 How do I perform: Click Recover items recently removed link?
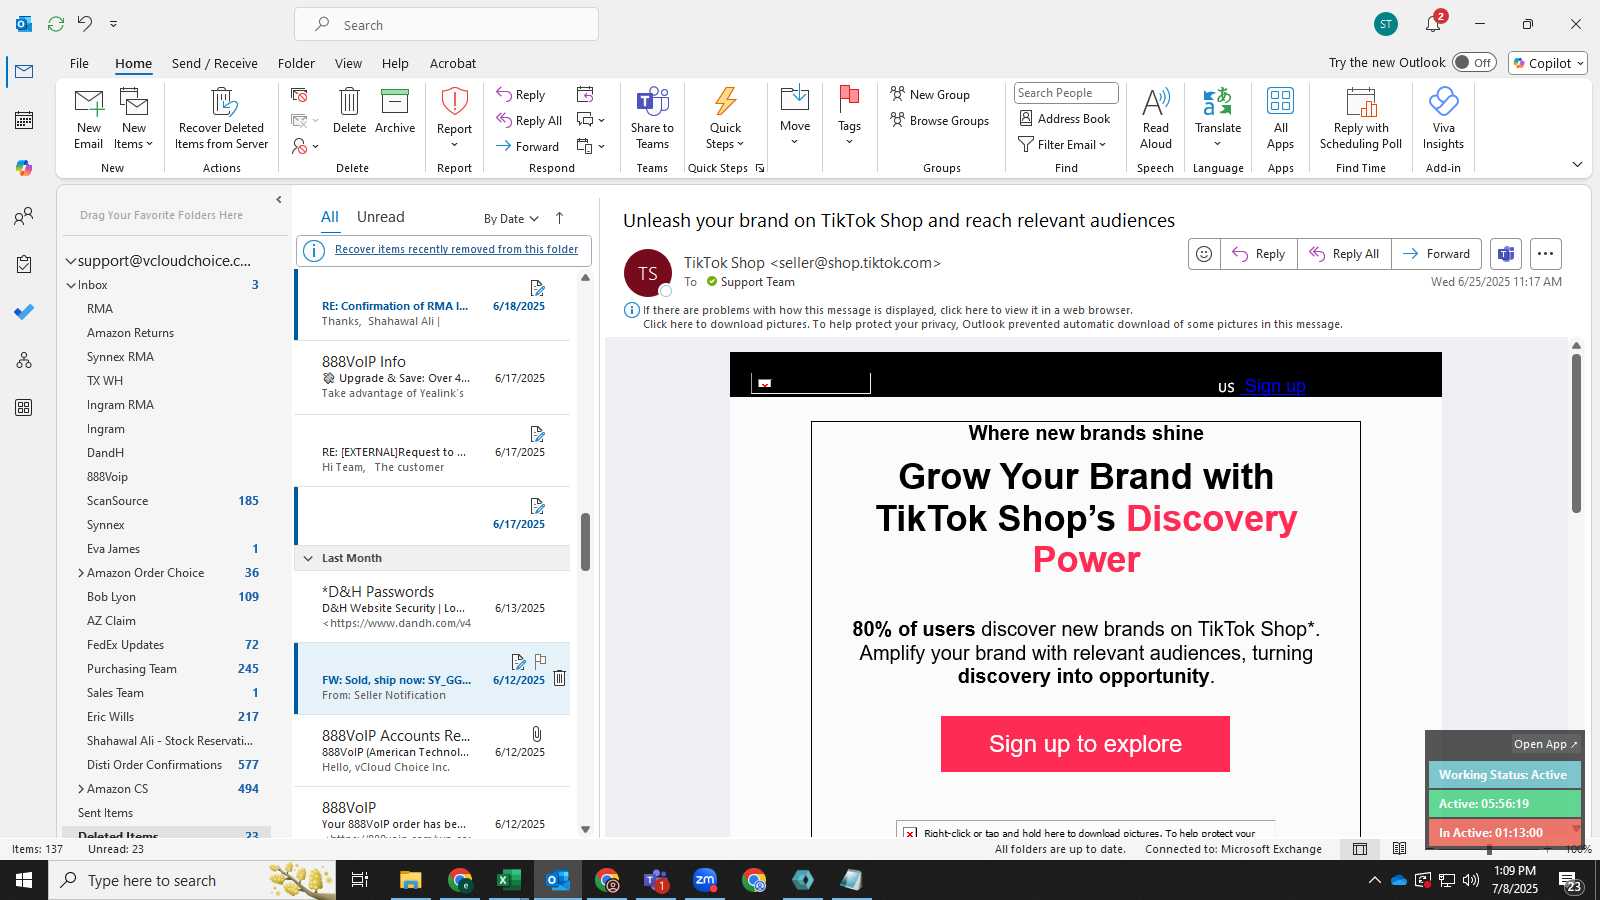coord(456,250)
